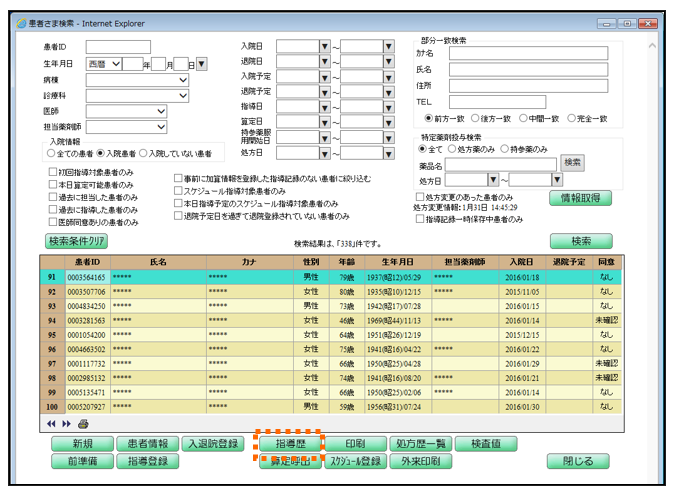Enable 初回指導対象患者のみ checkbox
The width and height of the screenshot is (679, 495).
(54, 172)
